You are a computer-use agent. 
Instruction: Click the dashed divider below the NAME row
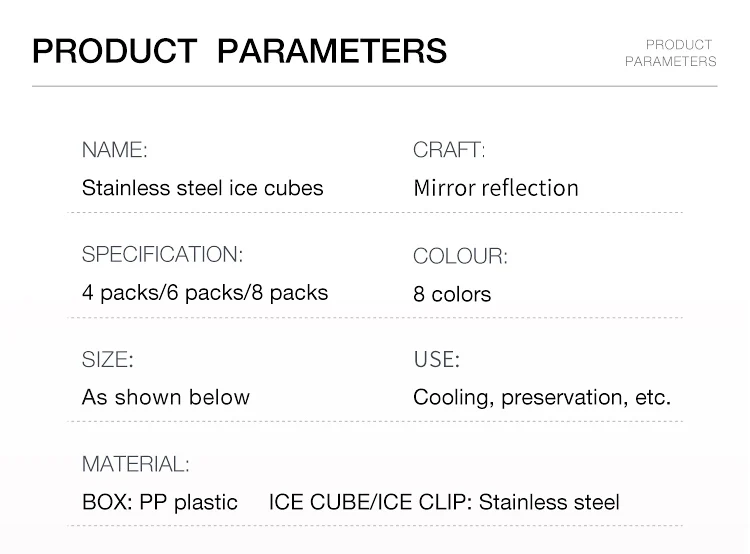point(375,212)
